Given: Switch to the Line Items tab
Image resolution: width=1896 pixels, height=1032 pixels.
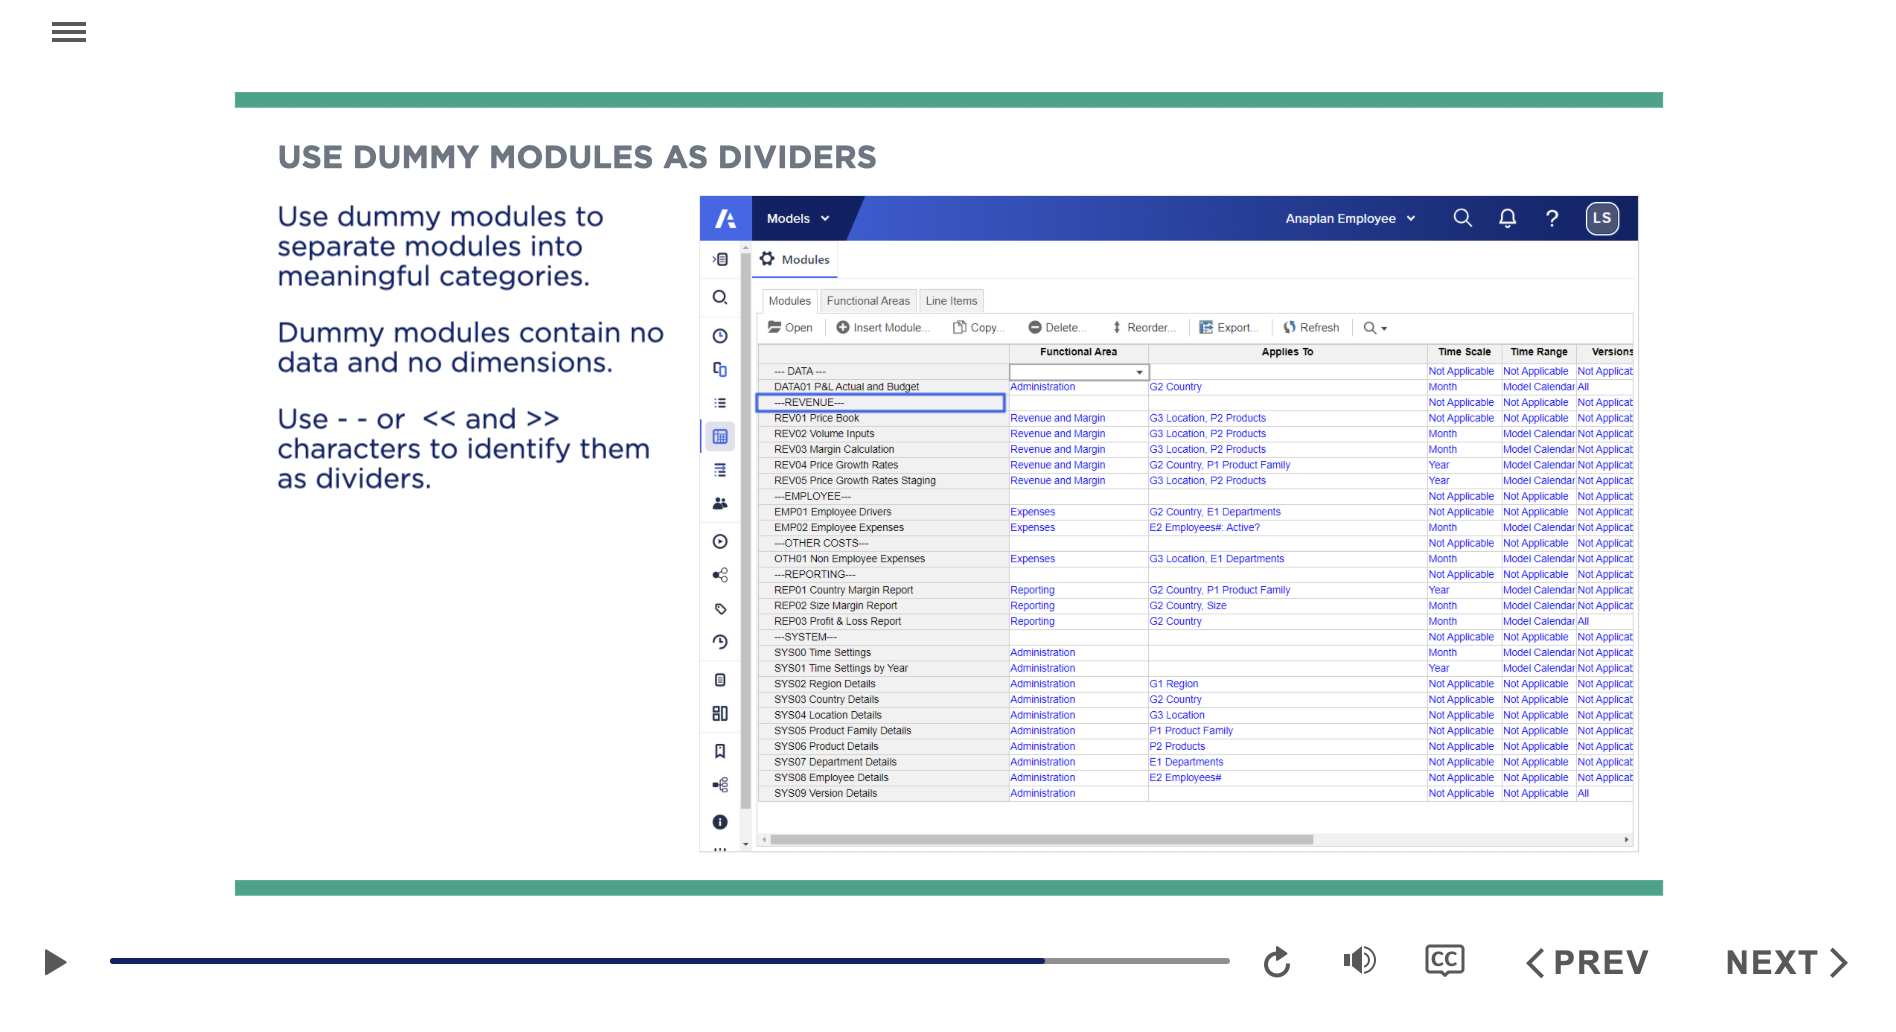Looking at the screenshot, I should click(951, 301).
